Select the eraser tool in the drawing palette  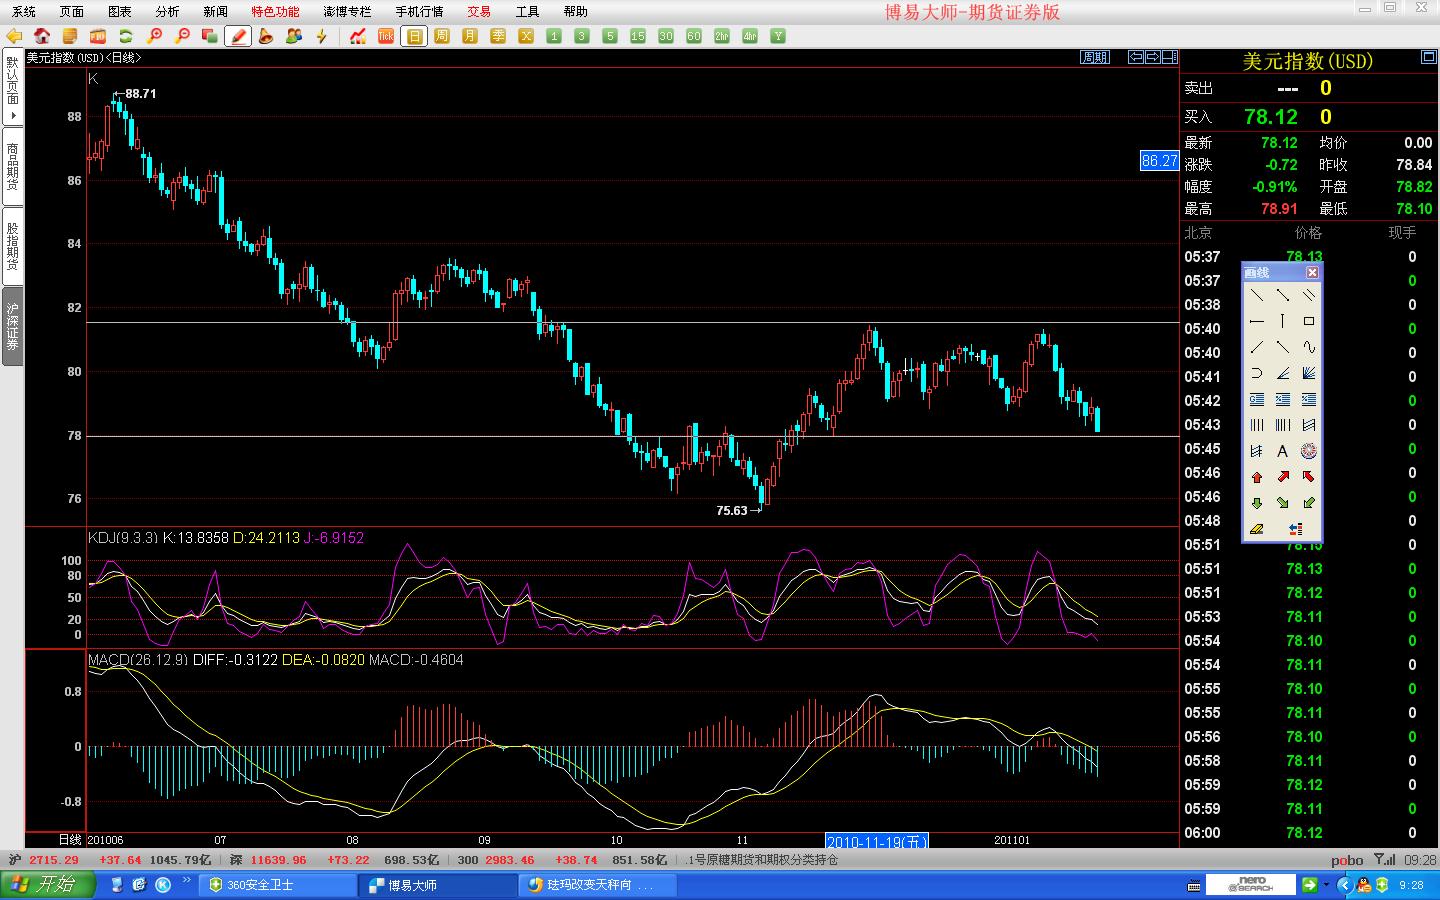[1257, 529]
